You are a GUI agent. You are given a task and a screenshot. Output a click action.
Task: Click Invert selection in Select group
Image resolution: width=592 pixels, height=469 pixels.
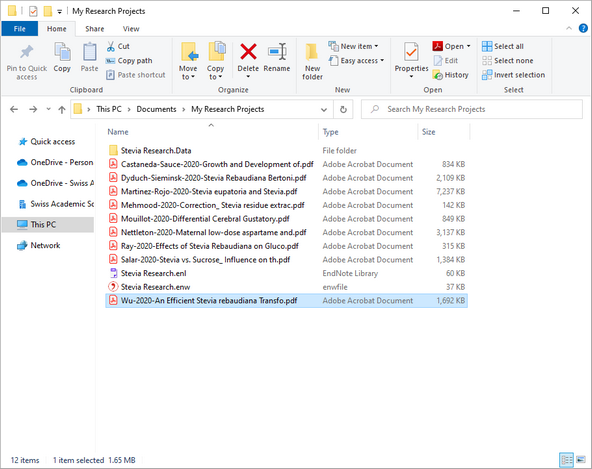tap(513, 75)
